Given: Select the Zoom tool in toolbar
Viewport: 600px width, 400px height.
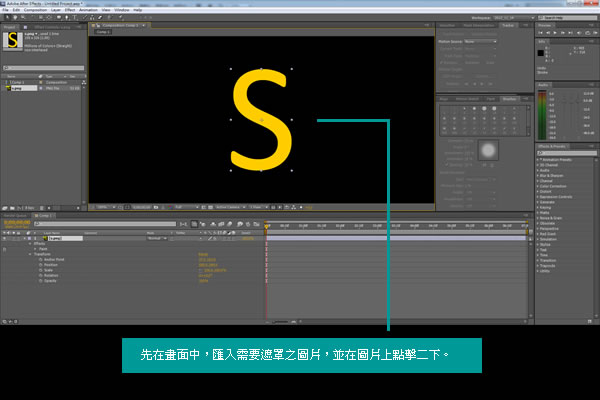Looking at the screenshot, I should (23, 17).
